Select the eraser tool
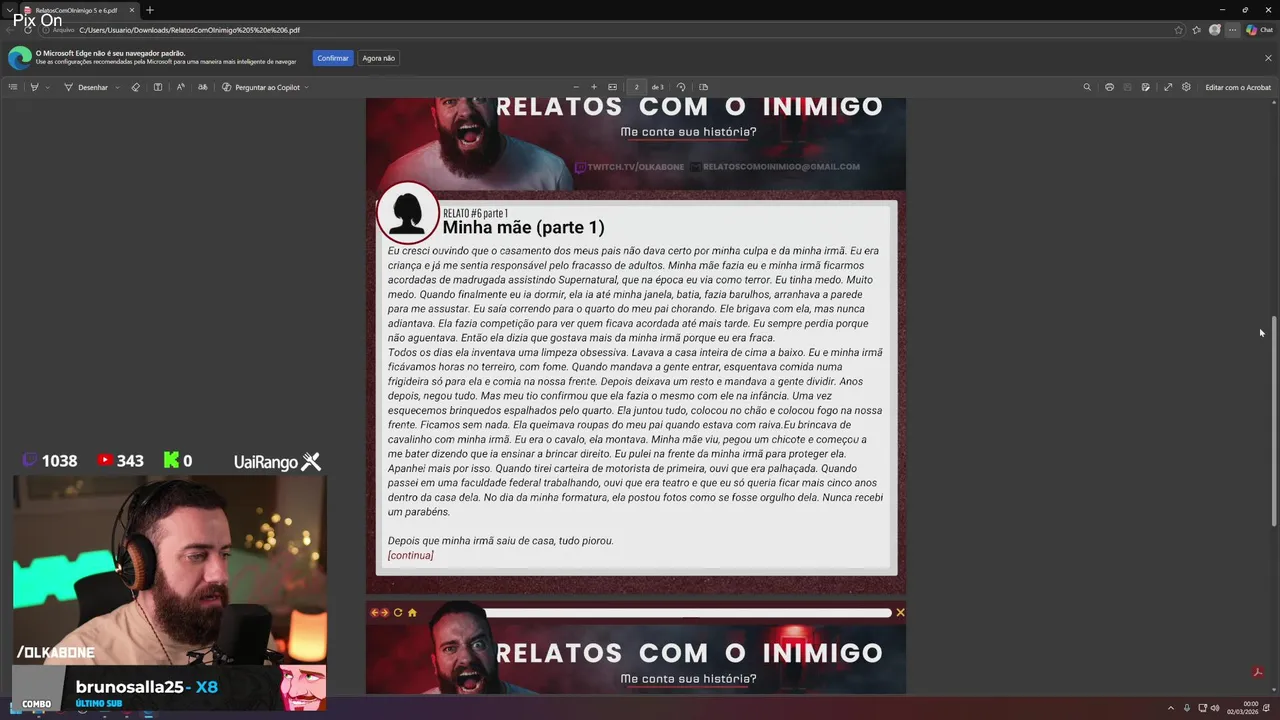Screen dimensions: 1280x720 pos(136,87)
